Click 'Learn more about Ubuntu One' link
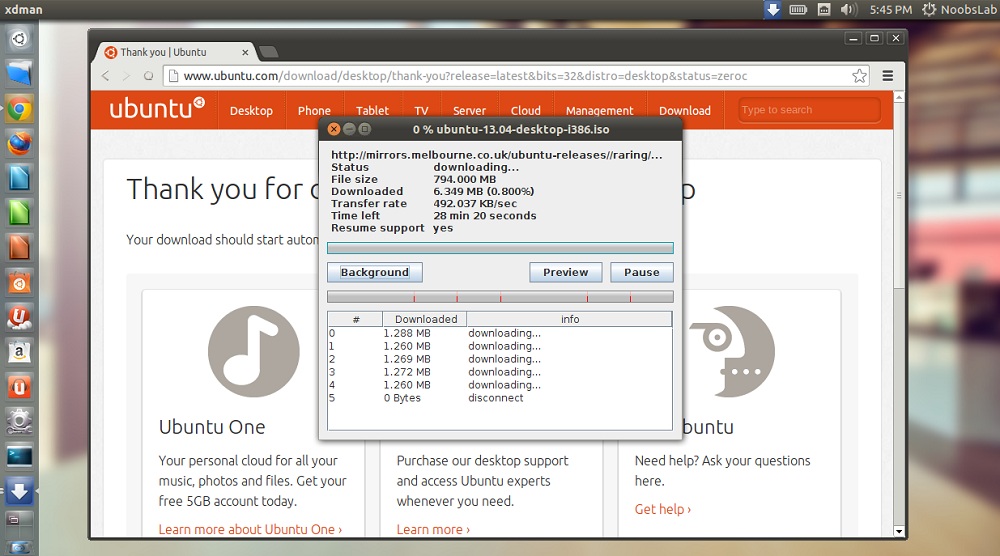 point(250,529)
